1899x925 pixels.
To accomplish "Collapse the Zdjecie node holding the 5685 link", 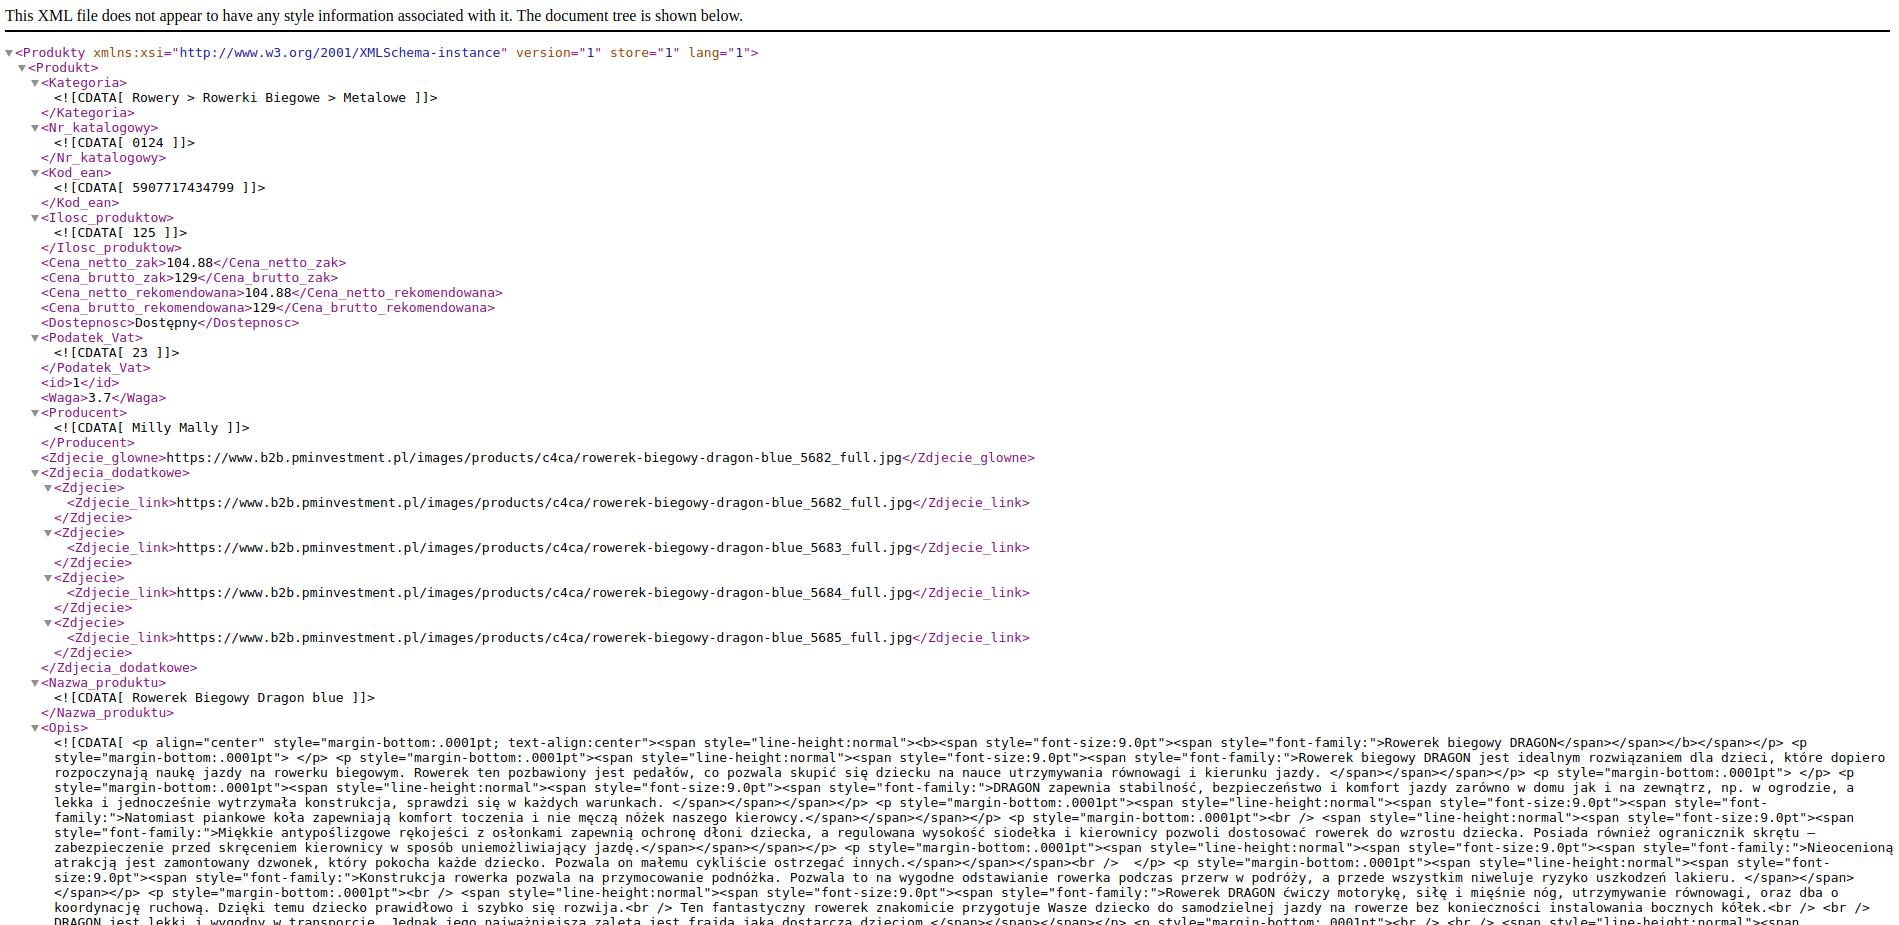I will [48, 623].
